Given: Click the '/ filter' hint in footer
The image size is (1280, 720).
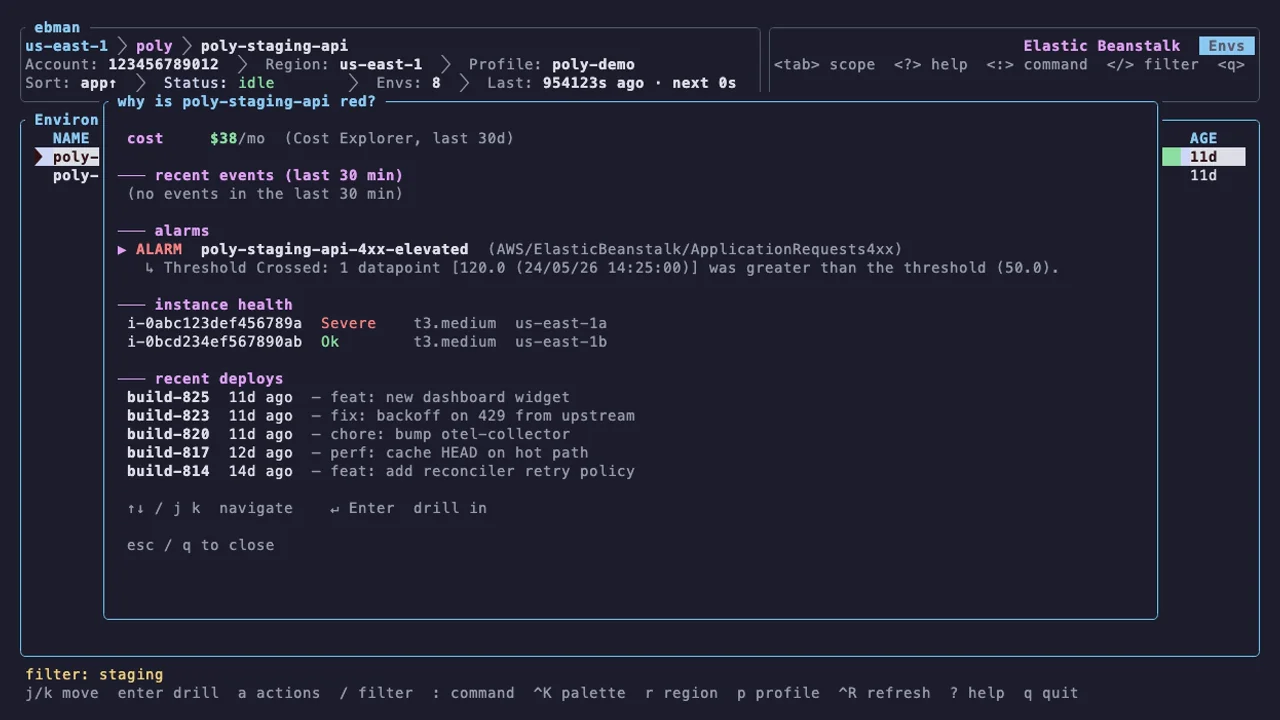Looking at the screenshot, I should point(376,693).
